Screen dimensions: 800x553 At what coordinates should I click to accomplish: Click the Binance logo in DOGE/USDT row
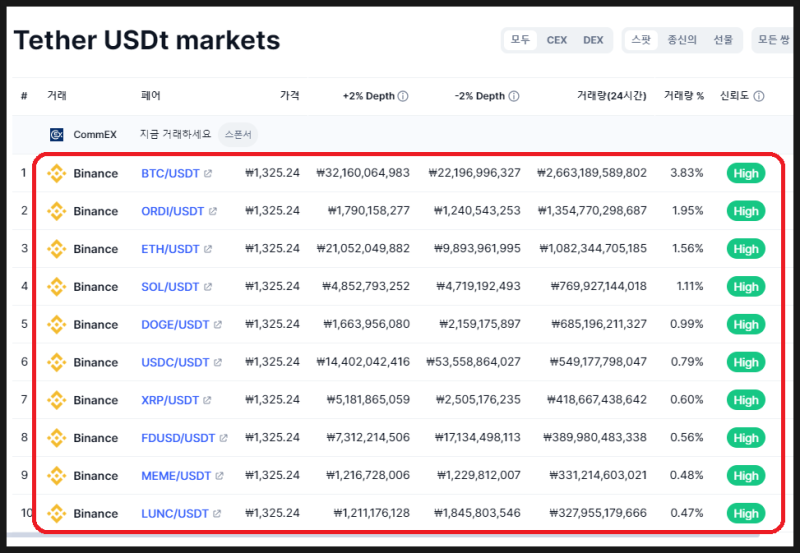(57, 324)
